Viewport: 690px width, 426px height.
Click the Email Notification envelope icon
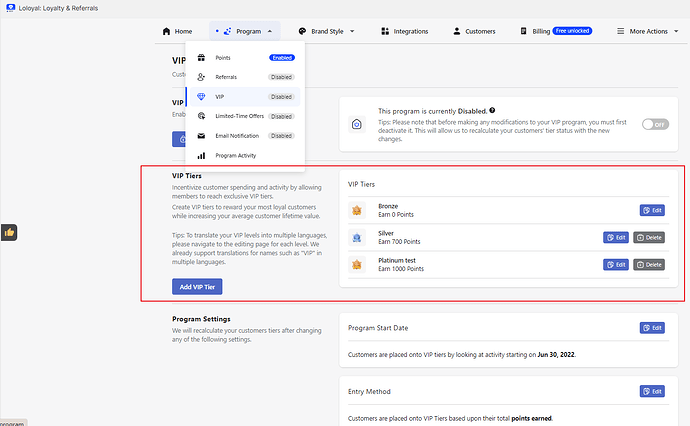(x=201, y=136)
